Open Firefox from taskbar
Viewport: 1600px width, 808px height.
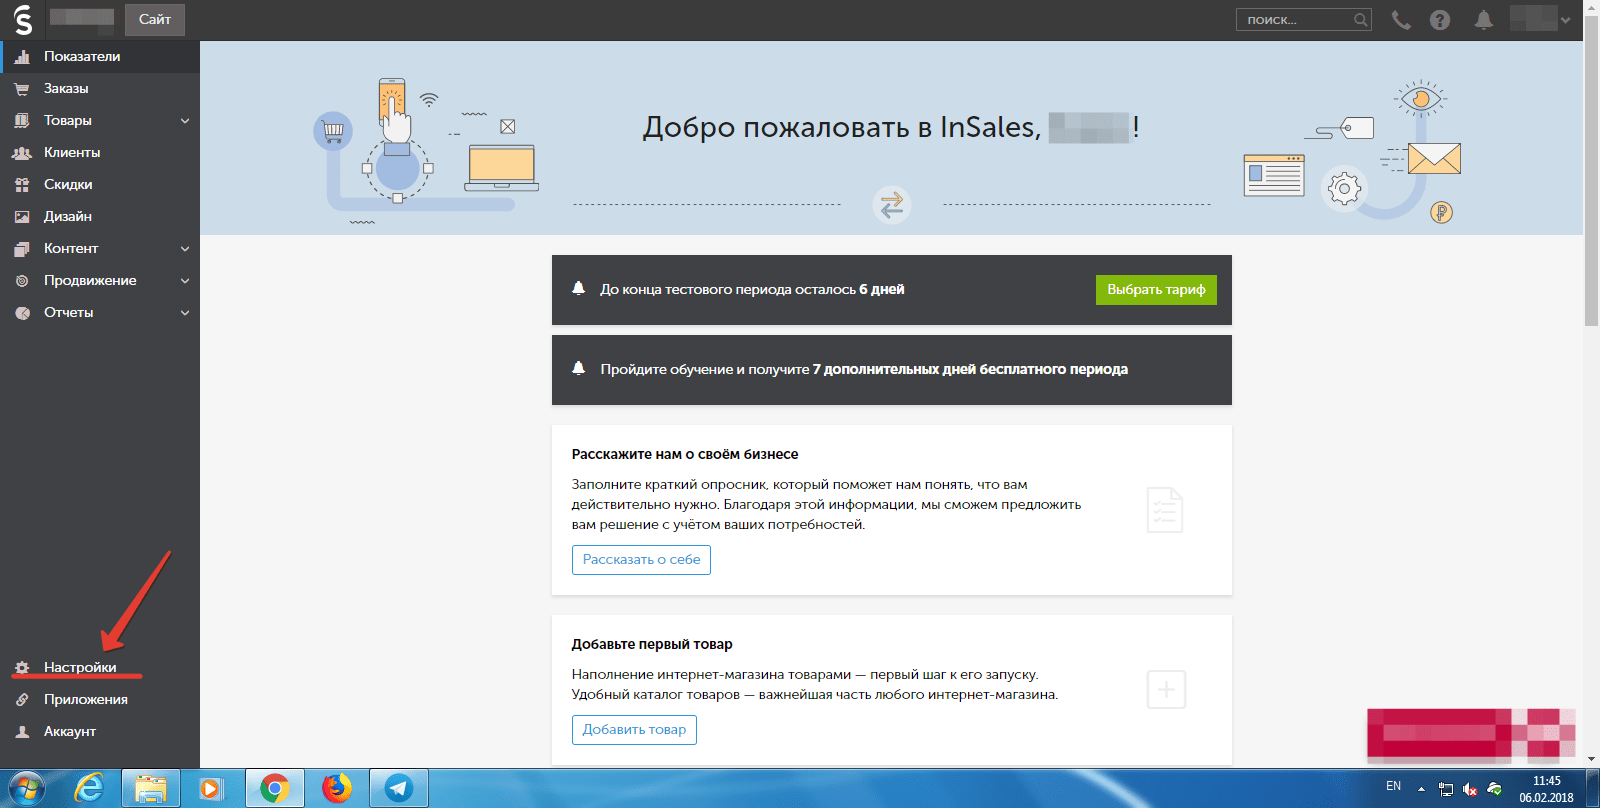(337, 788)
